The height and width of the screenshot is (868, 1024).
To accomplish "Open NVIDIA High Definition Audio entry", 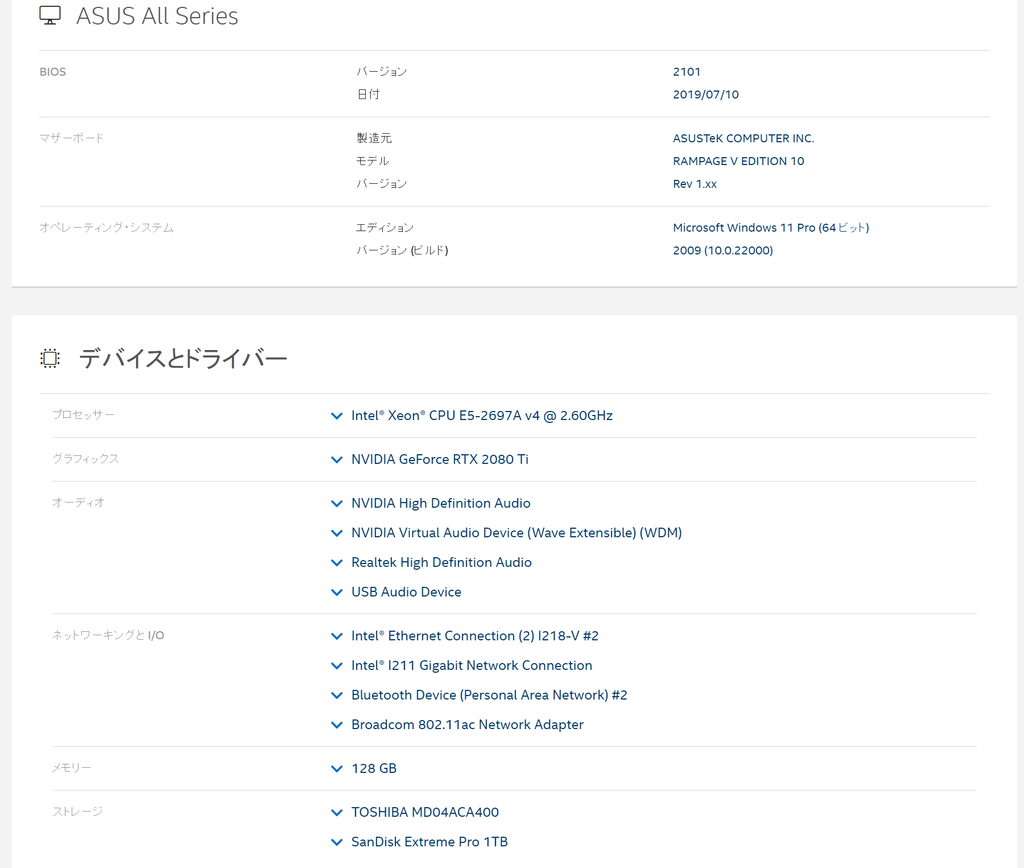I will tap(441, 503).
